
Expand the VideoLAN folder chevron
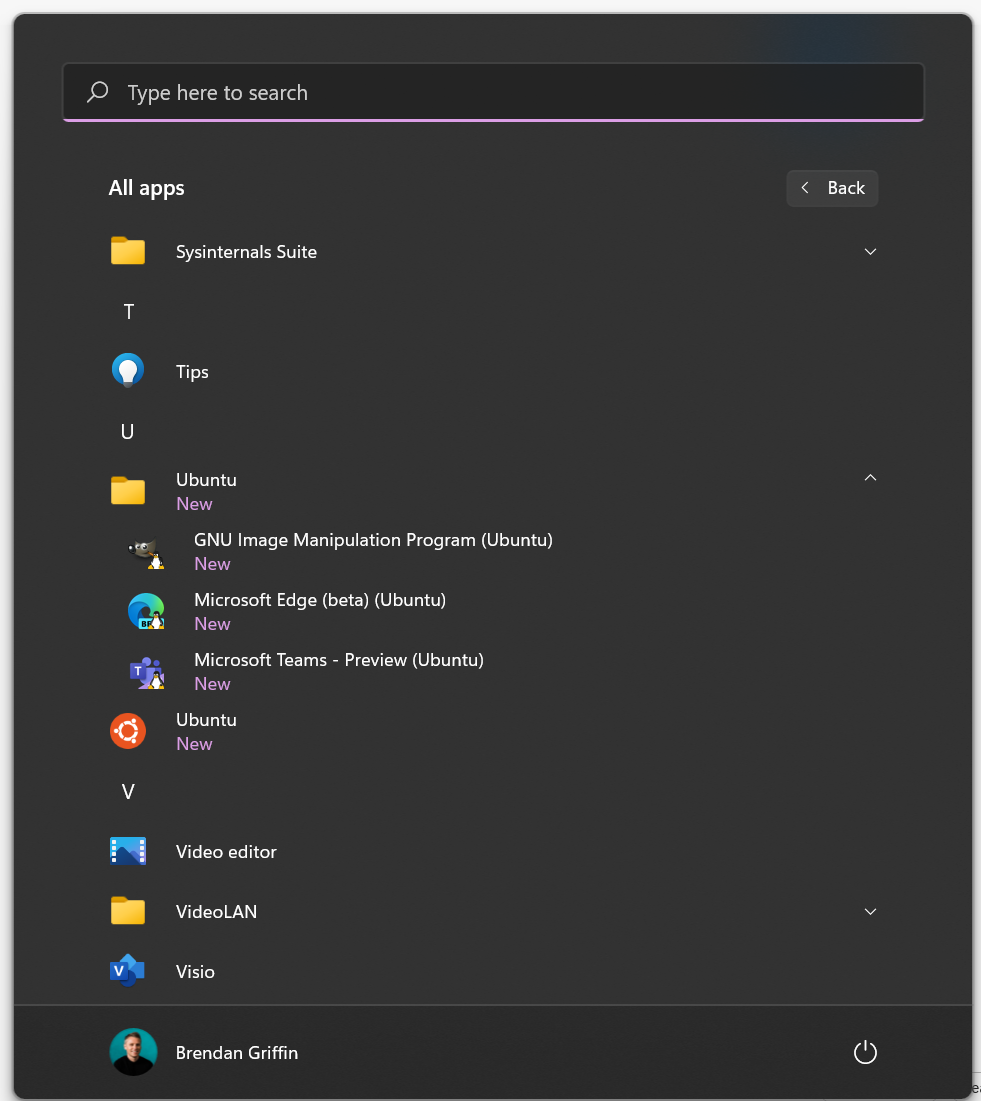(870, 912)
